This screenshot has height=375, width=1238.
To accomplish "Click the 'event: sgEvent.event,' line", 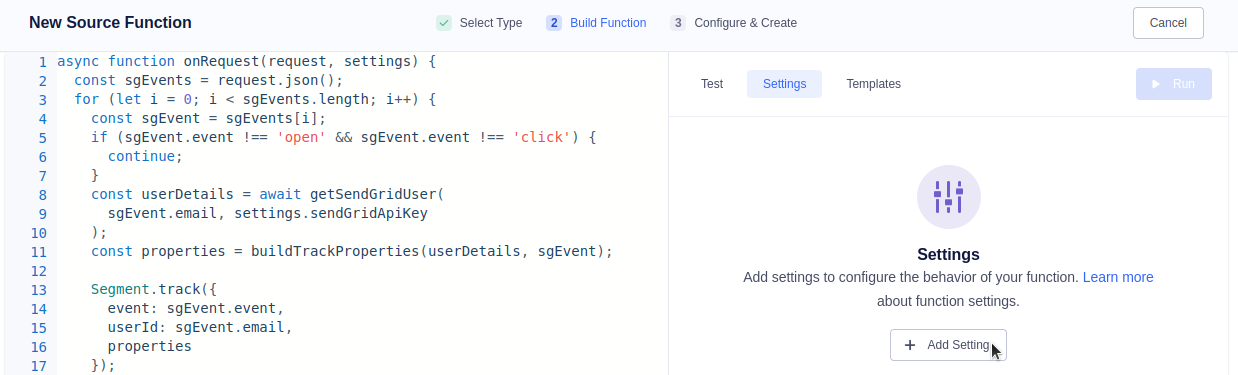I will (196, 308).
